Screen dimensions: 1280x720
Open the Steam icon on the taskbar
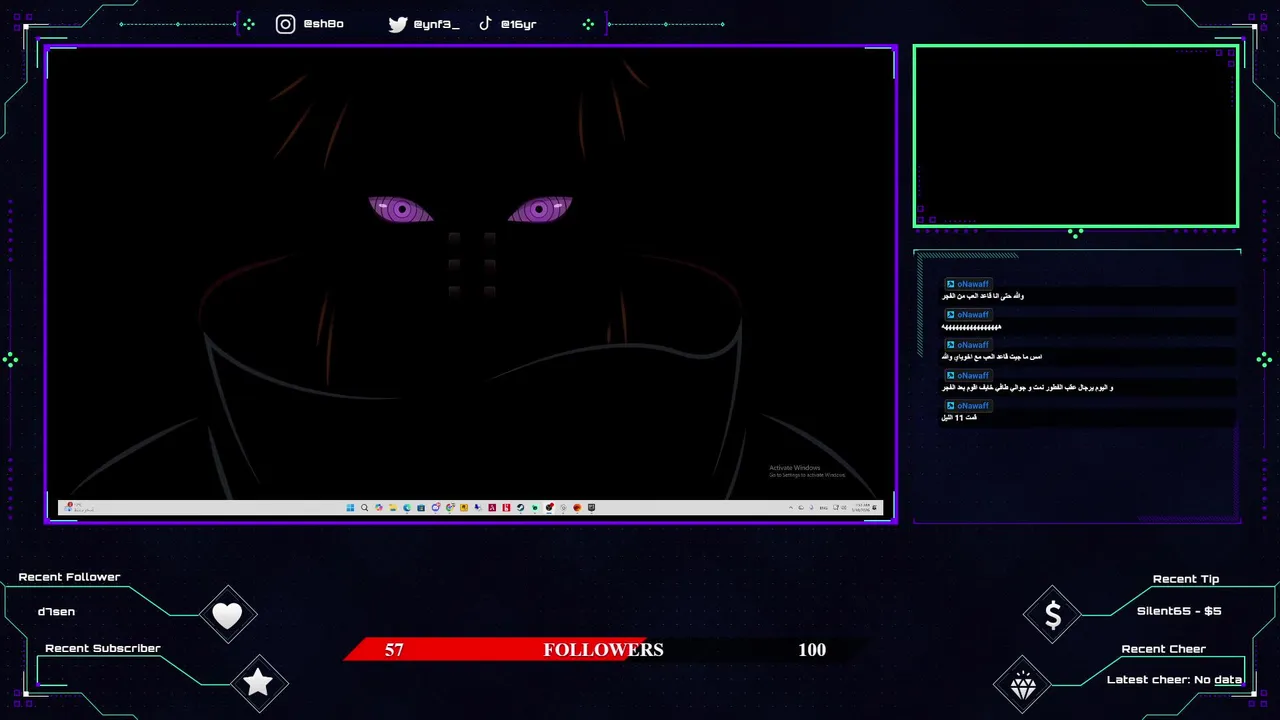point(520,508)
